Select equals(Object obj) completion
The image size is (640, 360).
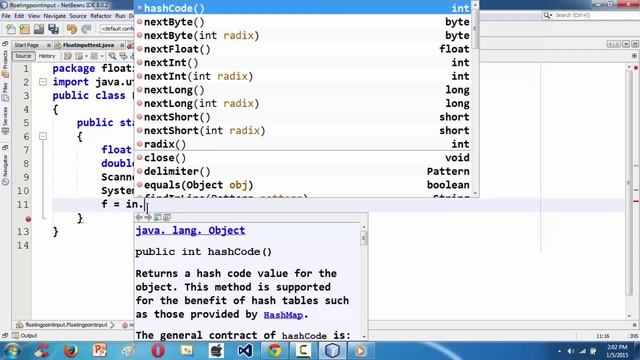(x=303, y=185)
